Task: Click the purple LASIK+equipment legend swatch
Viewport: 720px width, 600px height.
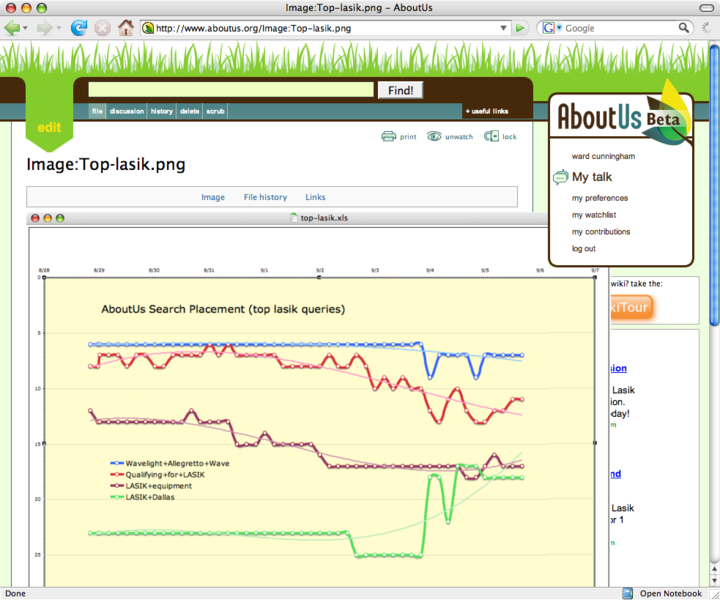Action: pyautogui.click(x=117, y=486)
